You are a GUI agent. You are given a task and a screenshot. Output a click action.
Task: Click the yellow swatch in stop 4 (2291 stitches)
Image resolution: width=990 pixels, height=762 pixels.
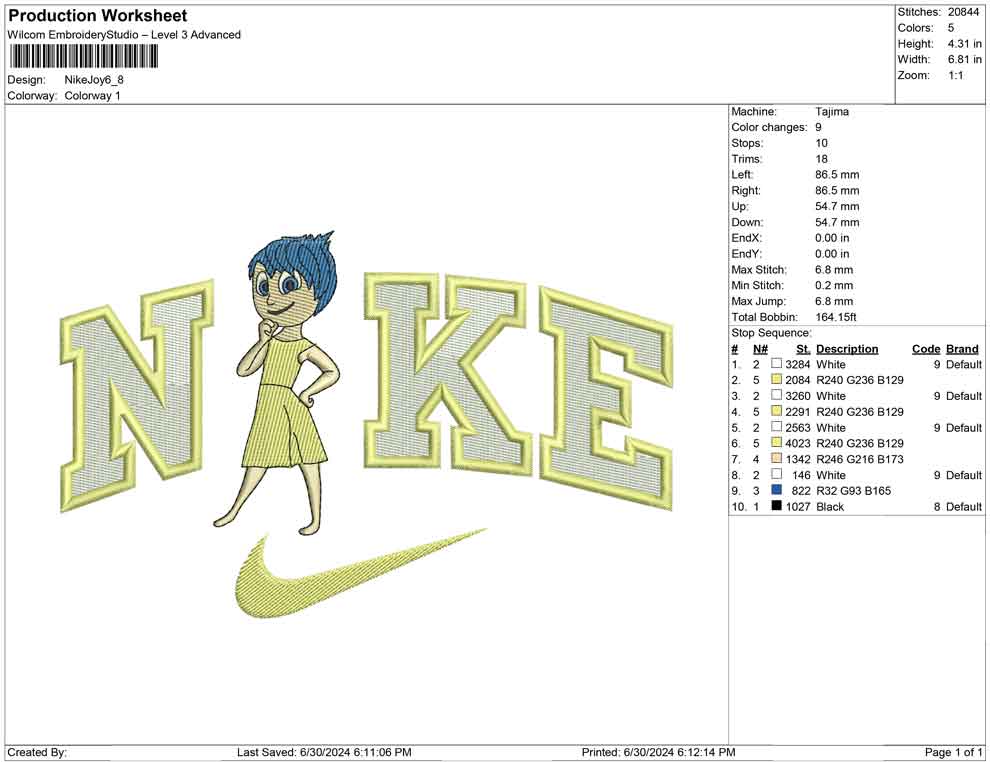[x=777, y=411]
